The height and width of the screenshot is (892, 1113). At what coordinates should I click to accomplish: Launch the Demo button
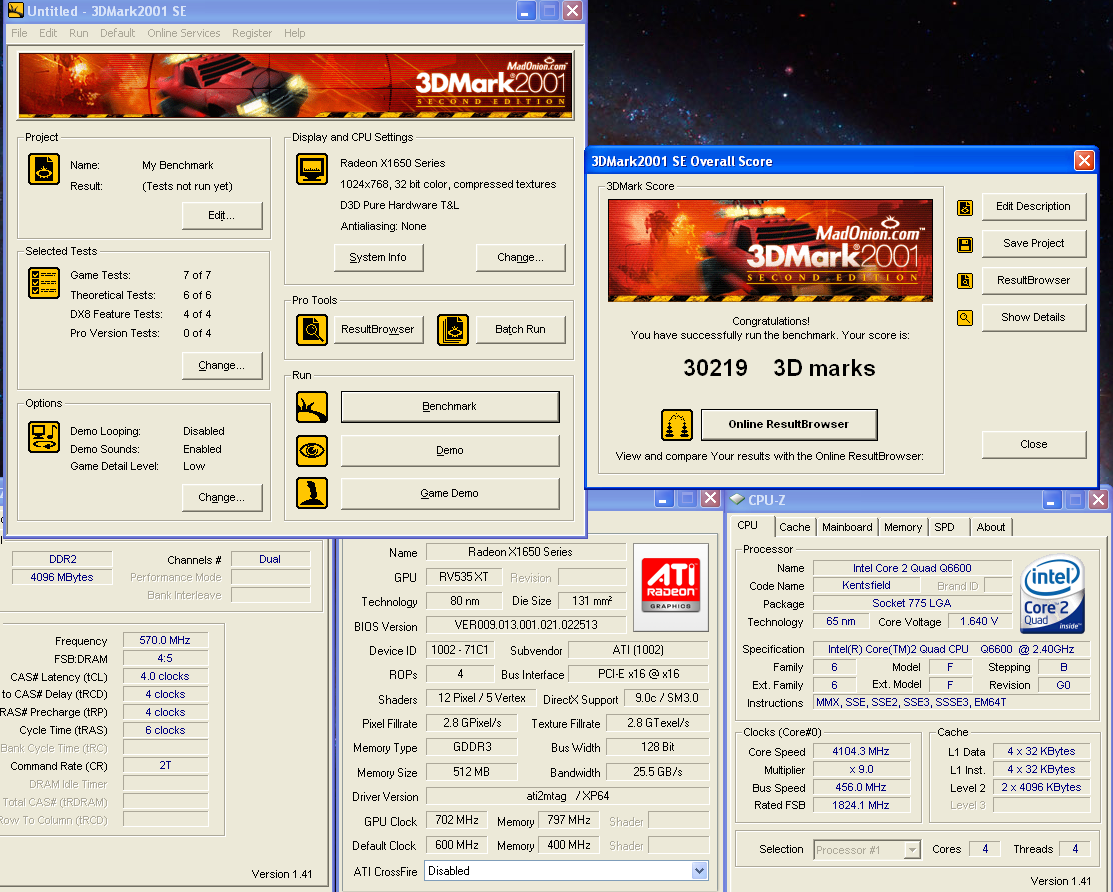450,451
